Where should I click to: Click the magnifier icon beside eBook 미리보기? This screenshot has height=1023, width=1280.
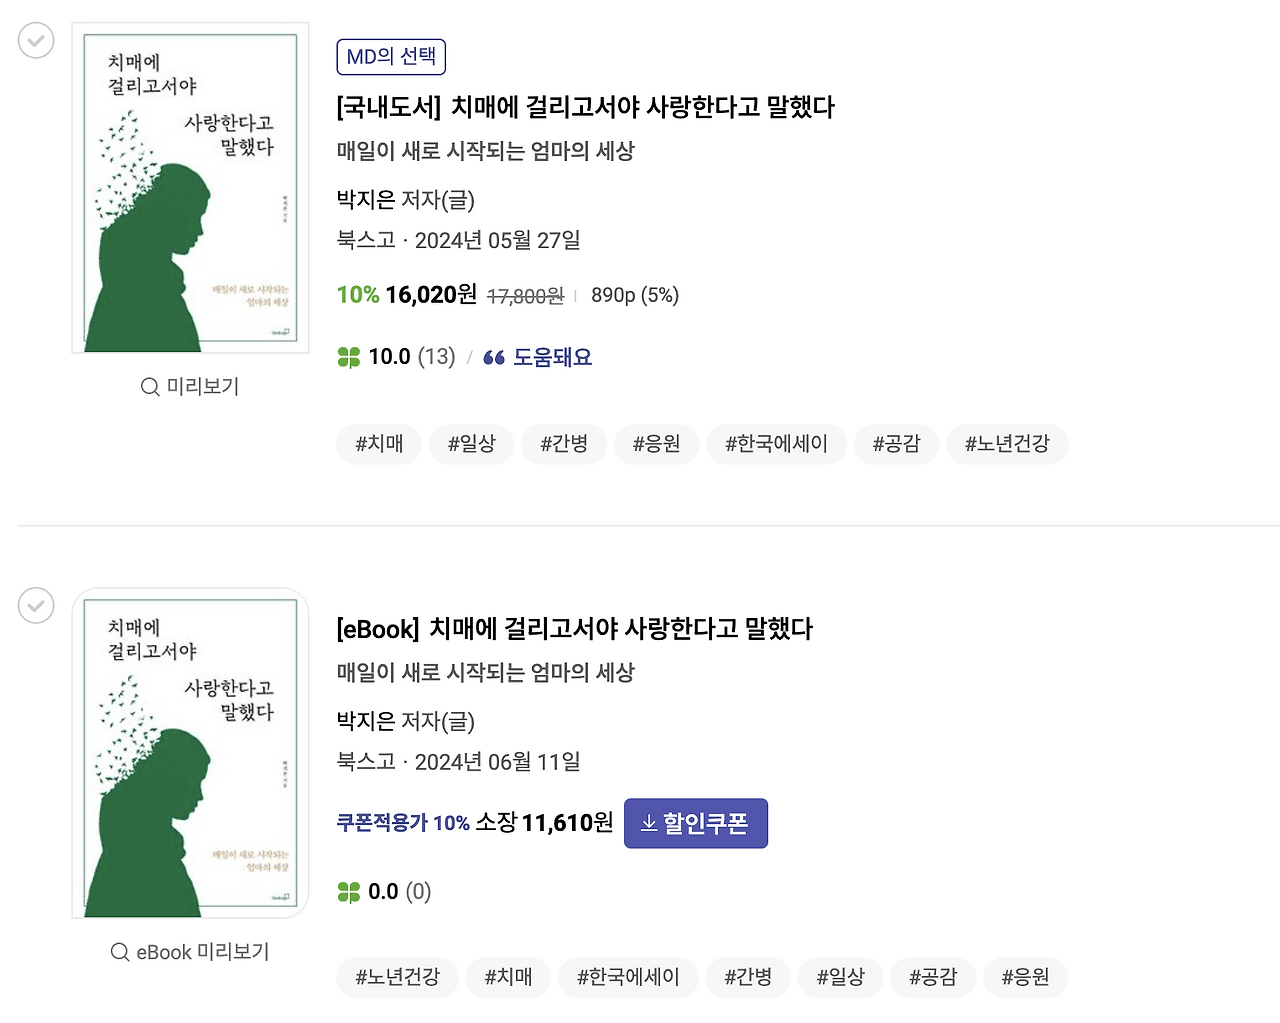[x=119, y=952]
